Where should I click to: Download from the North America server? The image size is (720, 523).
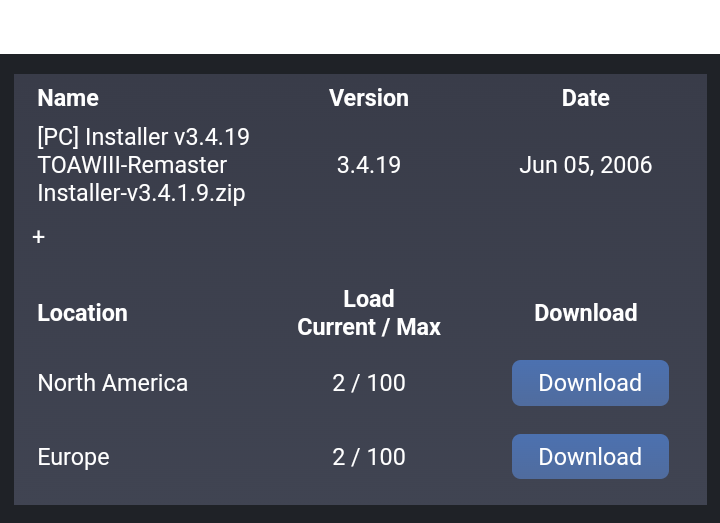pyautogui.click(x=590, y=383)
